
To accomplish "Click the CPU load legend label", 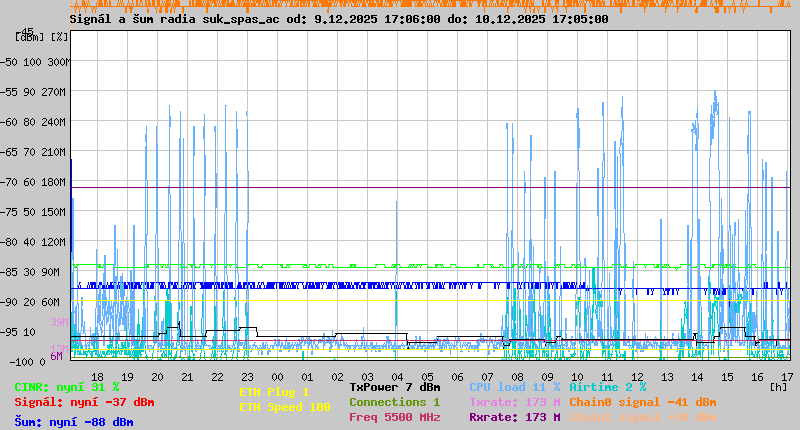I will (x=514, y=387).
